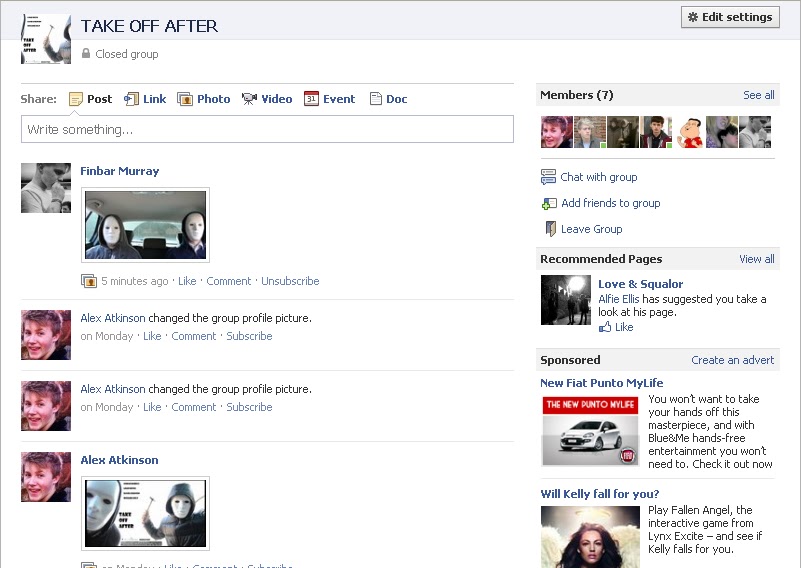
Task: Focus the 'Write something...' text box
Action: (x=267, y=129)
